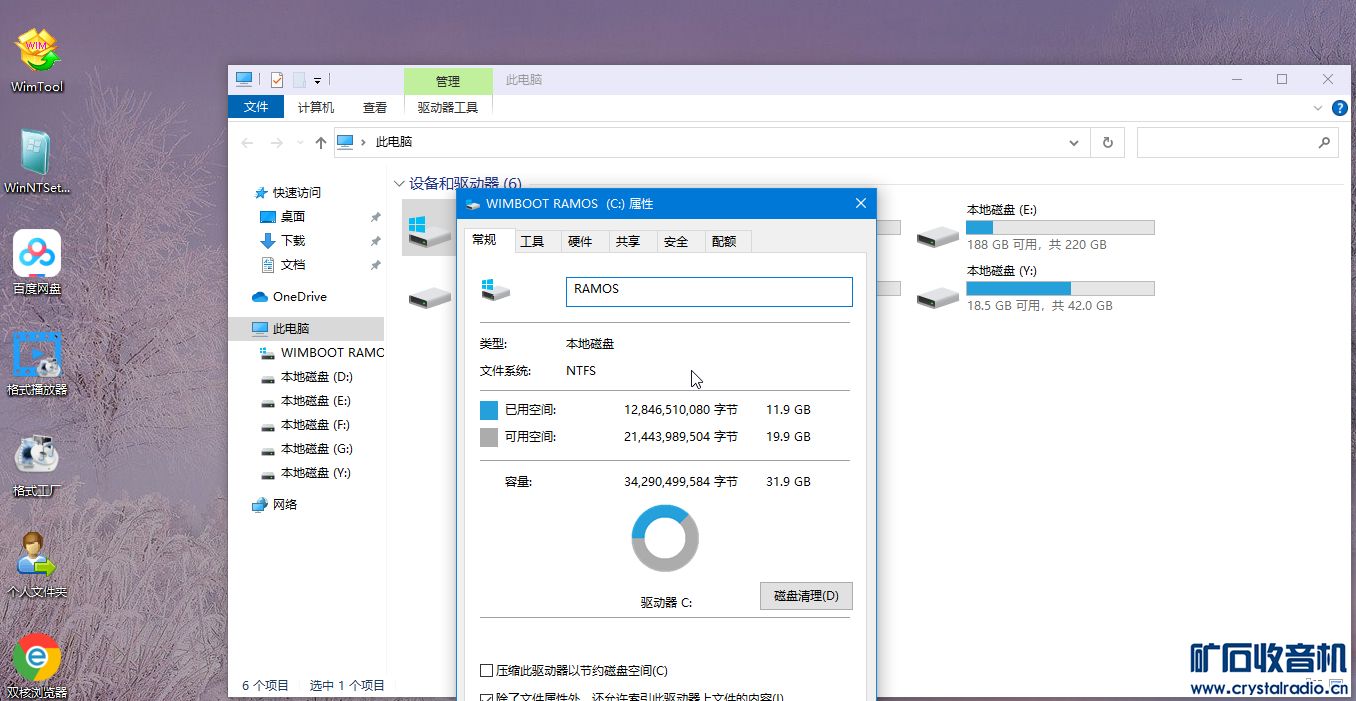Click the pin icon next to 文档
The width and height of the screenshot is (1356, 701).
(375, 265)
